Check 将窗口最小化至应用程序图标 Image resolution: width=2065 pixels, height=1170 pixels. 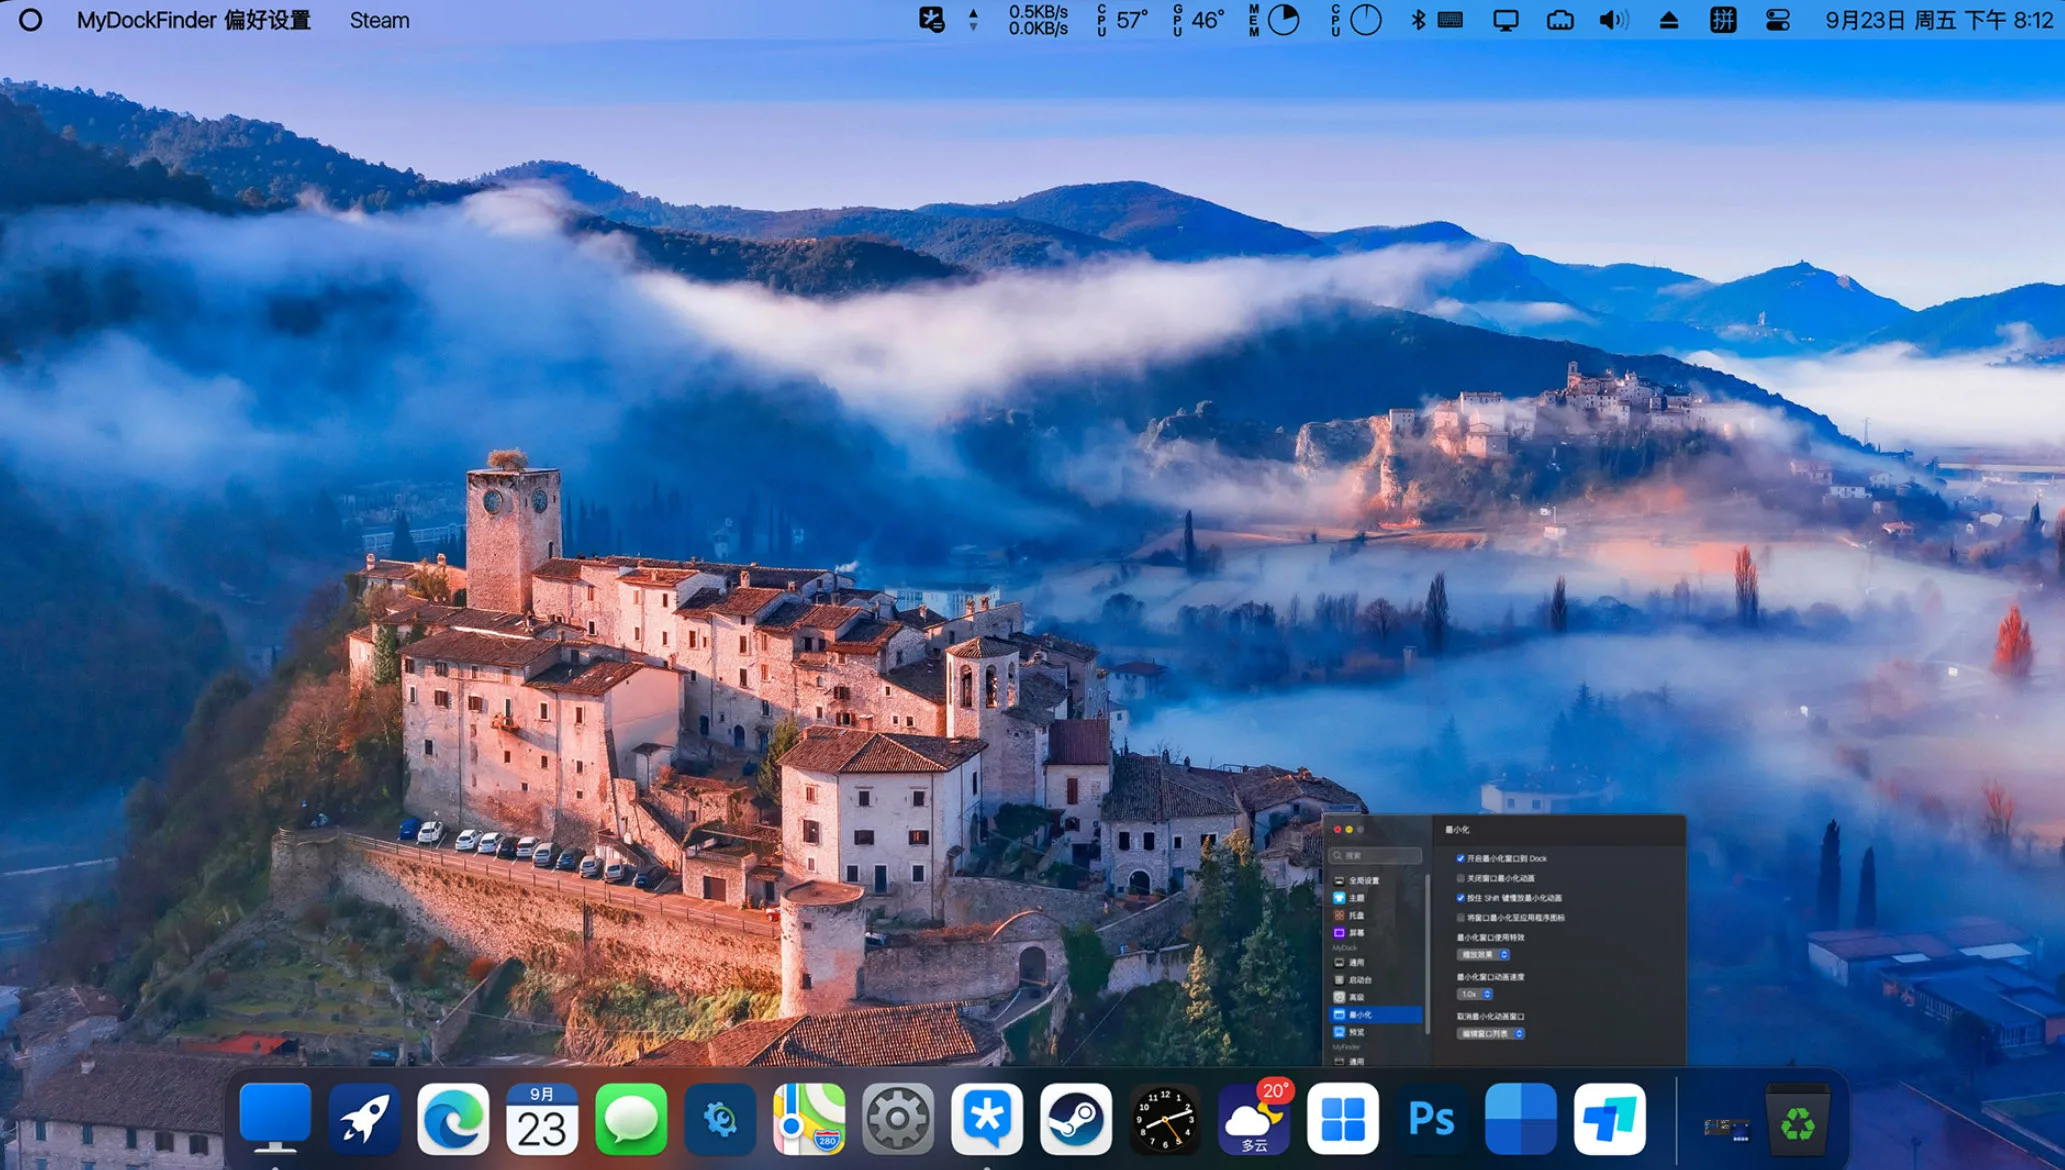click(1460, 917)
